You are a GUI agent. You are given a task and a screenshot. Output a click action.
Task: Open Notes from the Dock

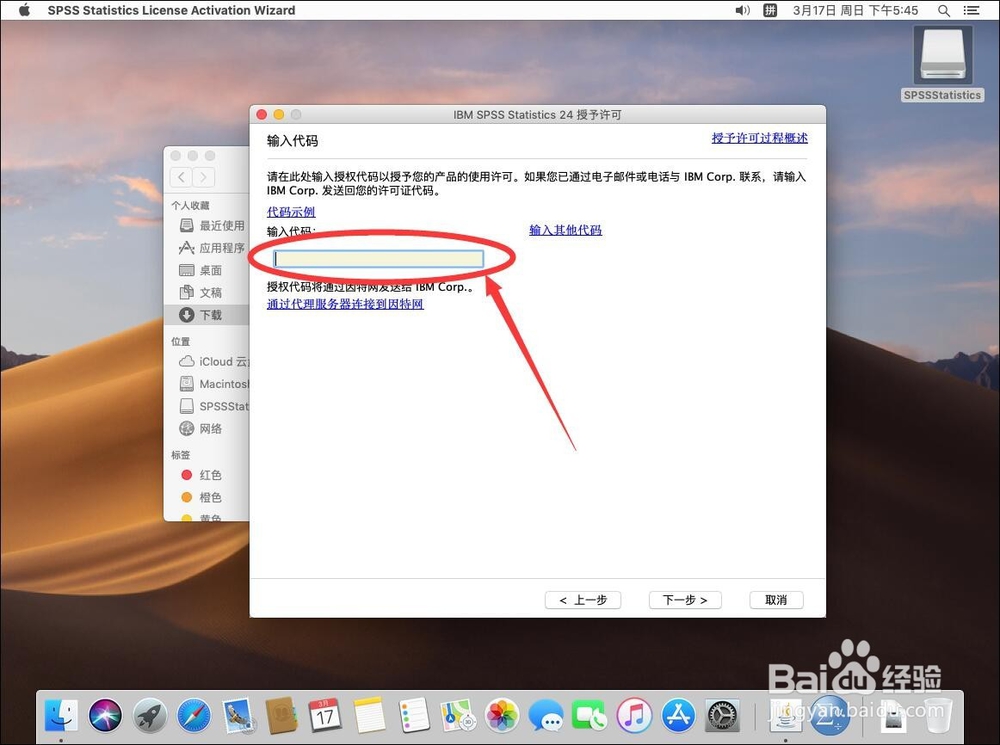(x=369, y=716)
